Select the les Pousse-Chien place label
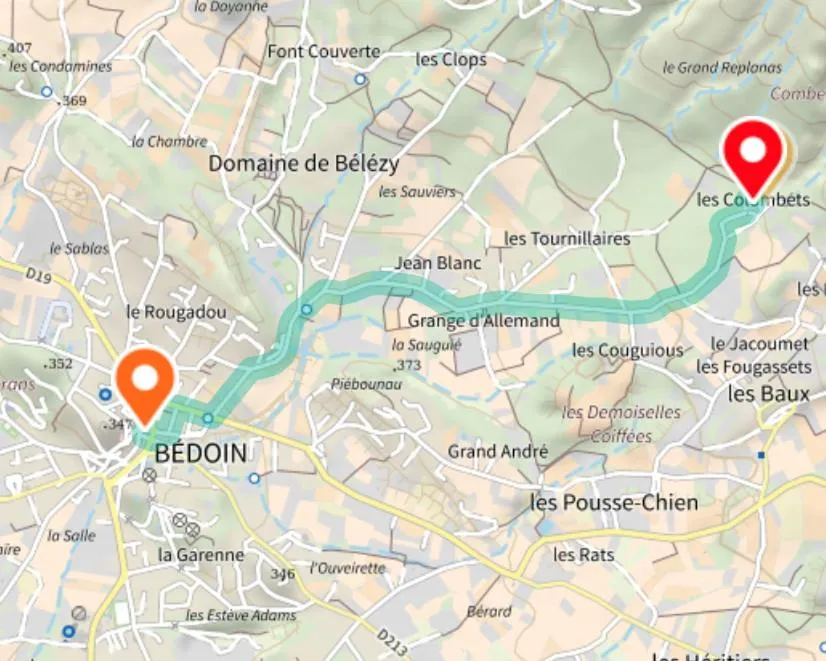The height and width of the screenshot is (661, 826). coord(614,502)
